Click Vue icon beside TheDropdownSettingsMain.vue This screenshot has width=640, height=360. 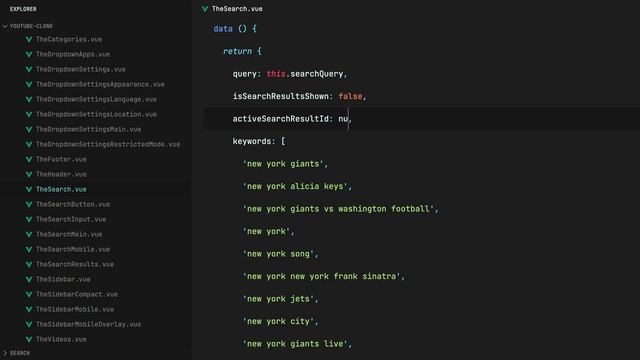click(29, 129)
